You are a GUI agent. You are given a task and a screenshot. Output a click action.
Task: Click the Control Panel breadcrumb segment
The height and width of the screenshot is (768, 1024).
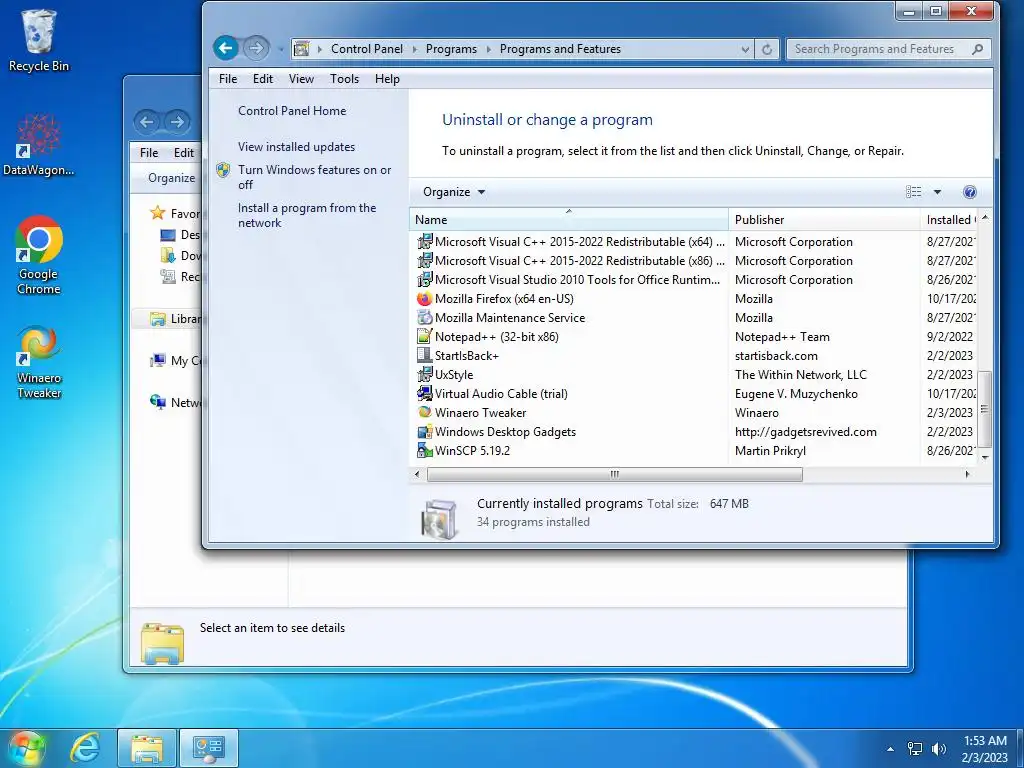tap(367, 49)
